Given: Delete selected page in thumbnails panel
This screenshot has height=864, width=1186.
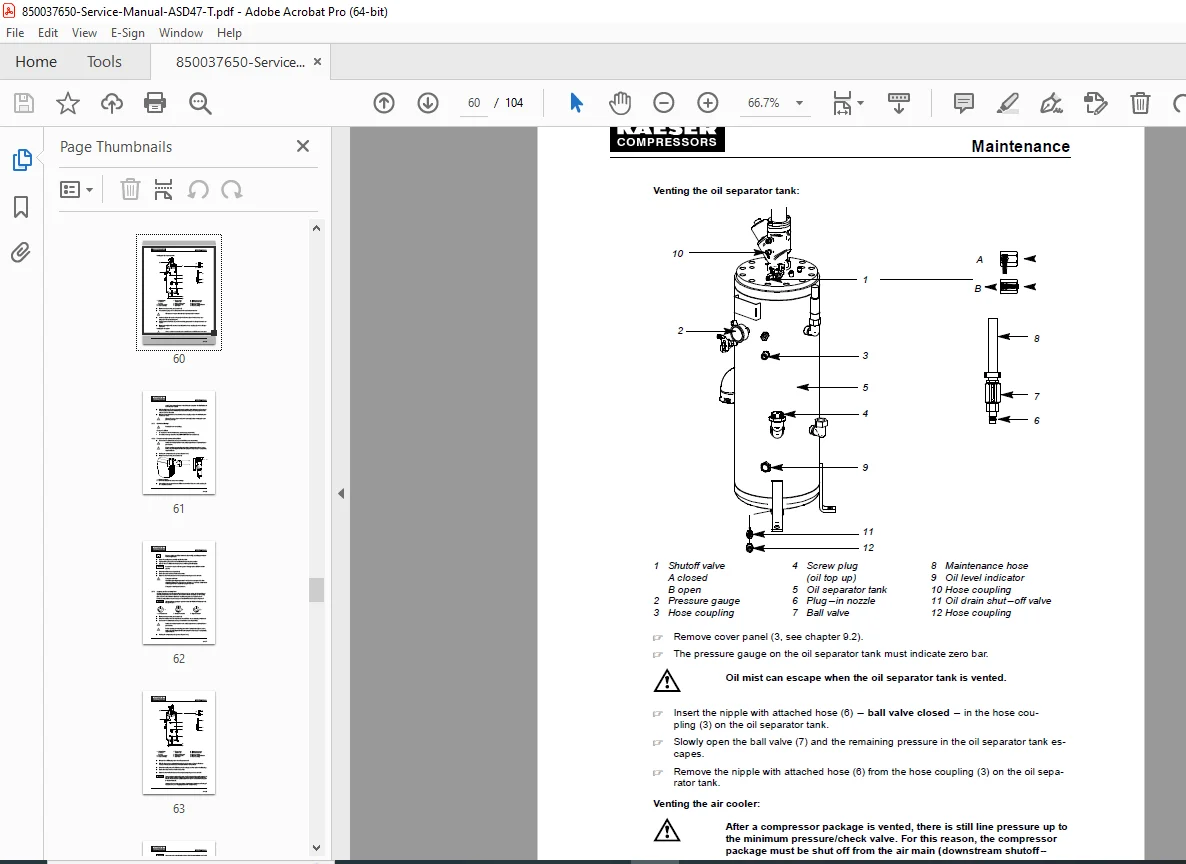Looking at the screenshot, I should pos(130,189).
